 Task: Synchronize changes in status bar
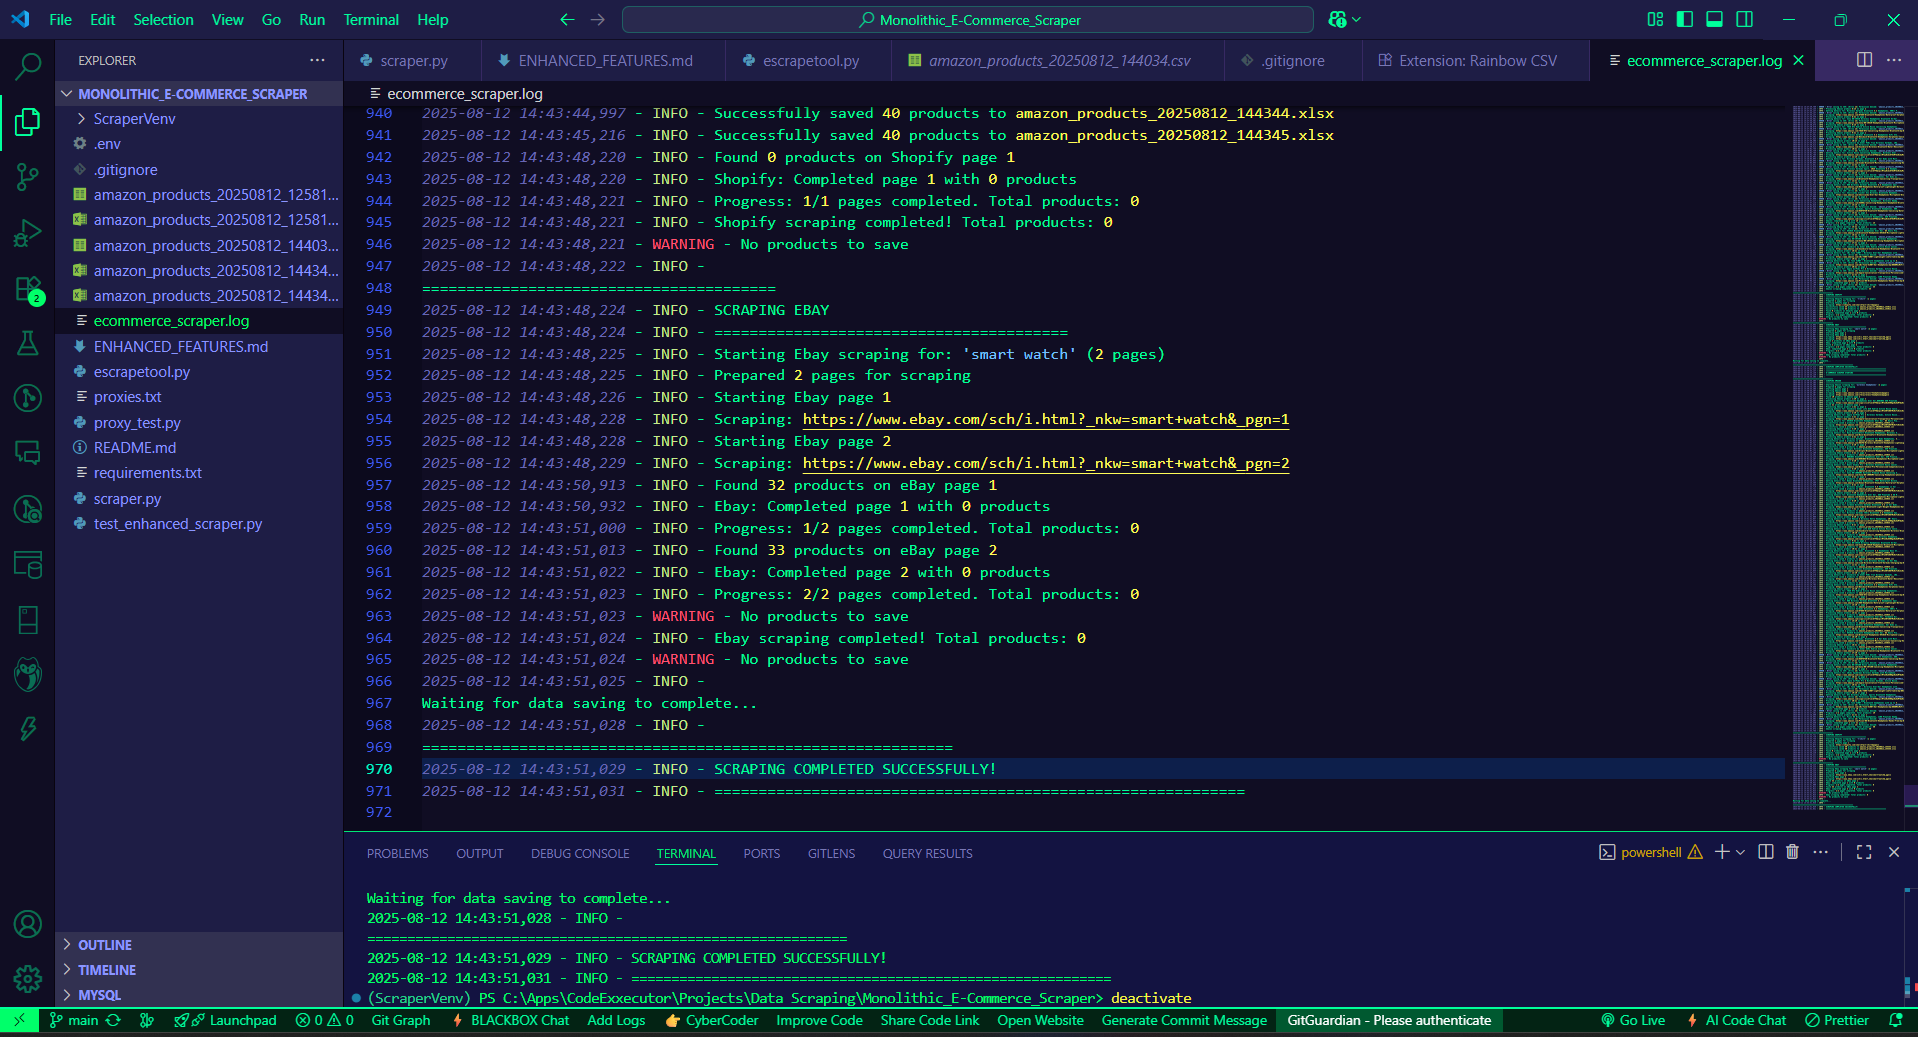(x=113, y=1020)
